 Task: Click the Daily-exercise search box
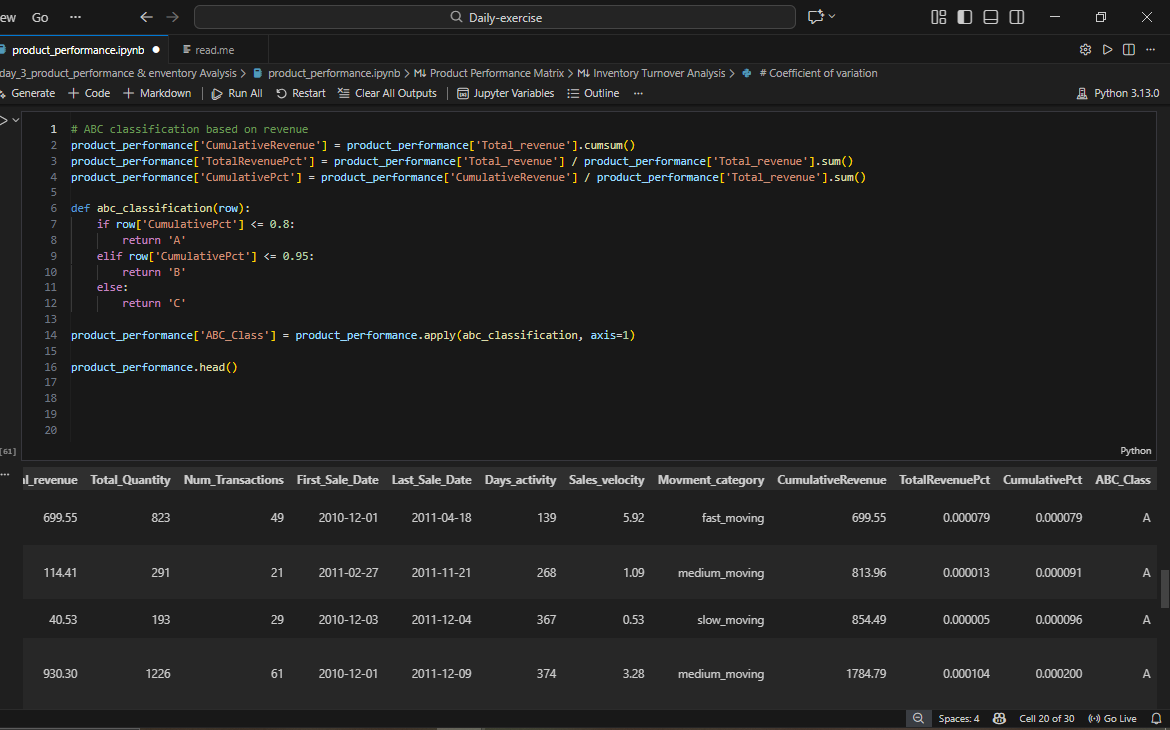[x=495, y=17]
